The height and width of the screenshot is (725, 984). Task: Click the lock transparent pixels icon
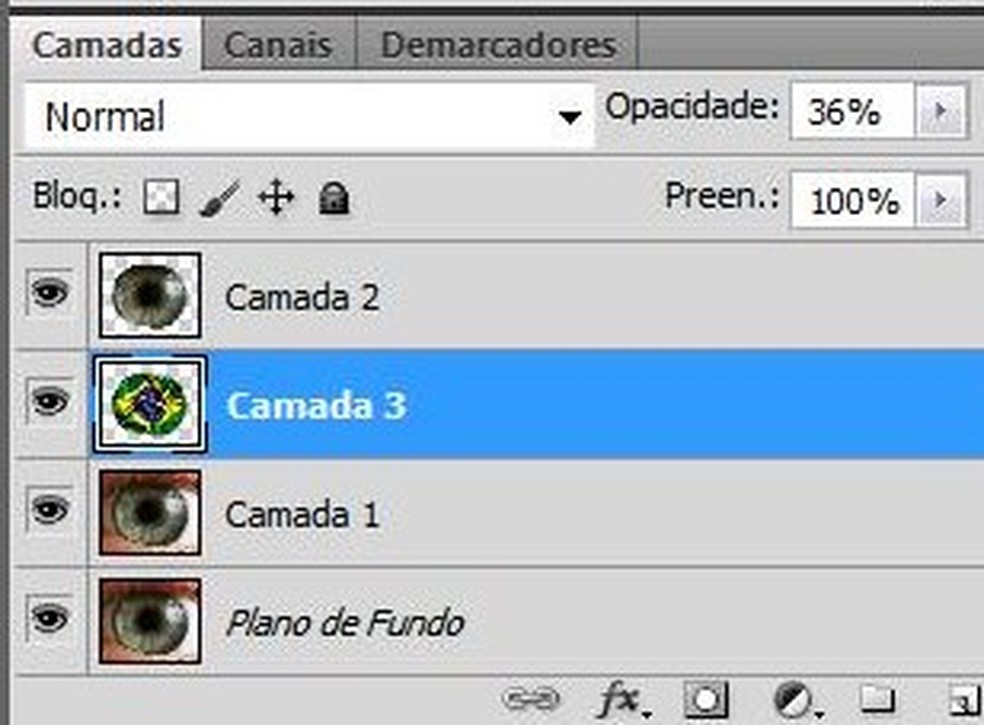[161, 197]
